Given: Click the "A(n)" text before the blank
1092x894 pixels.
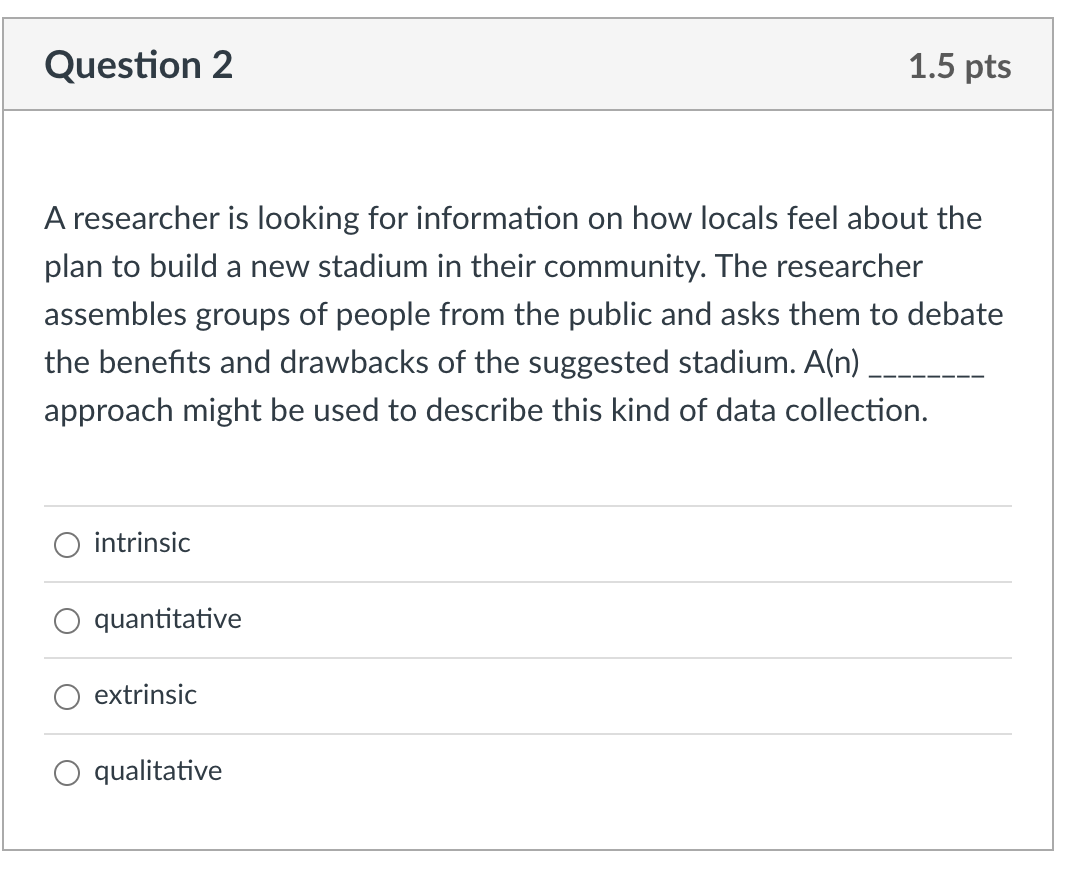Looking at the screenshot, I should point(828,362).
